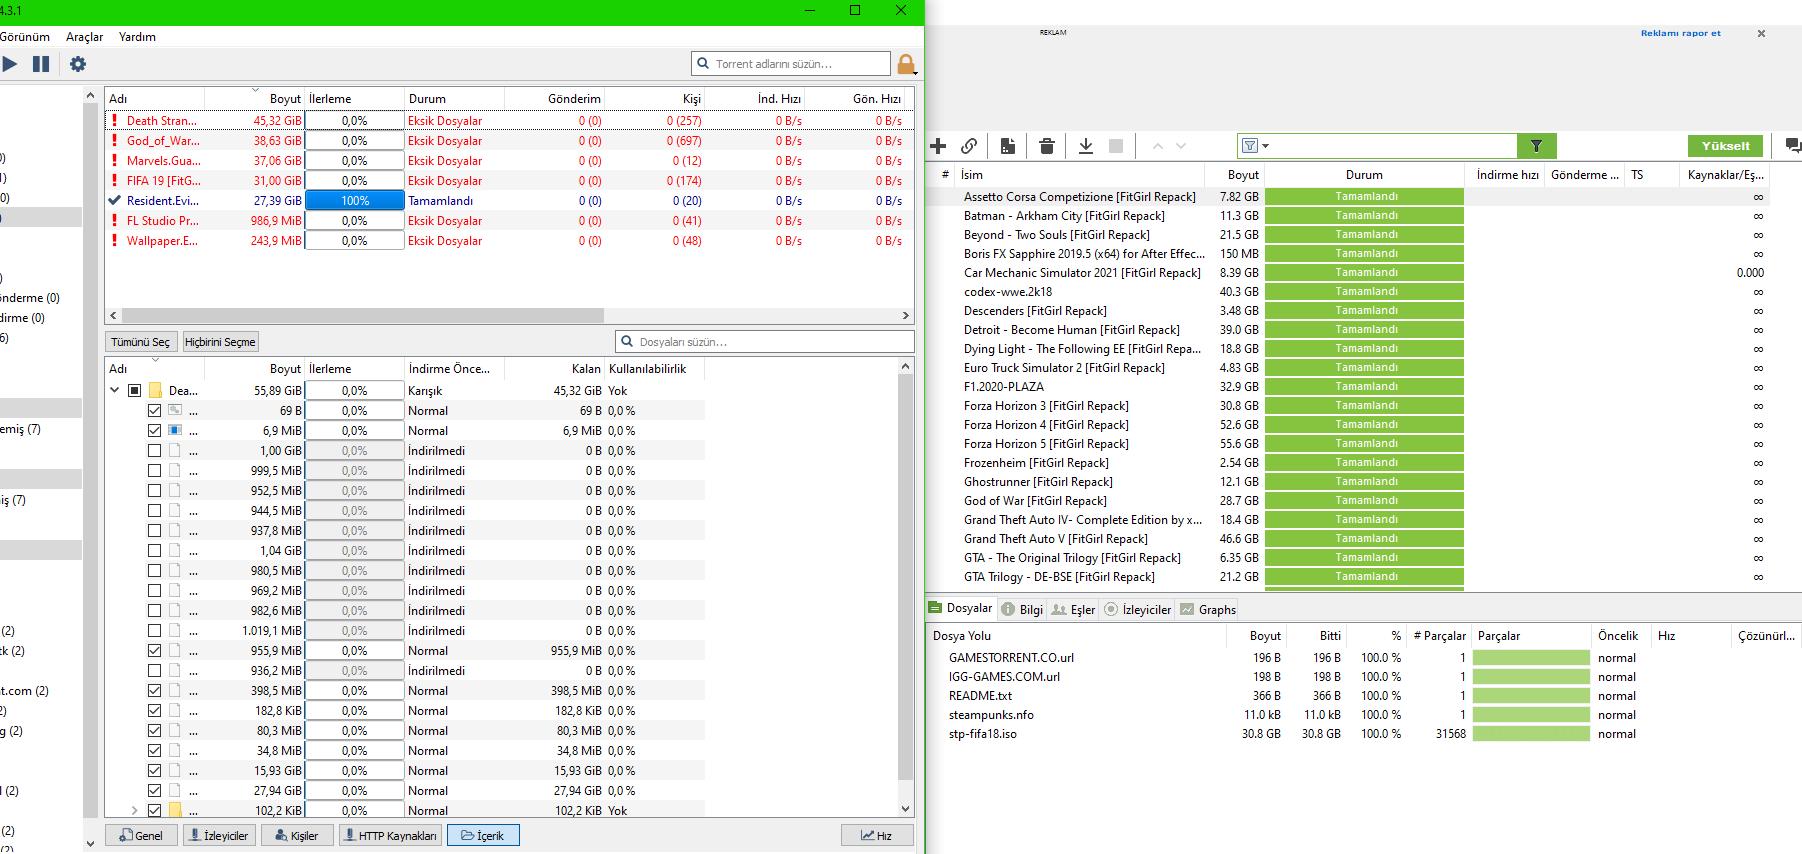Close the advertisement with its X icon

pyautogui.click(x=1761, y=33)
